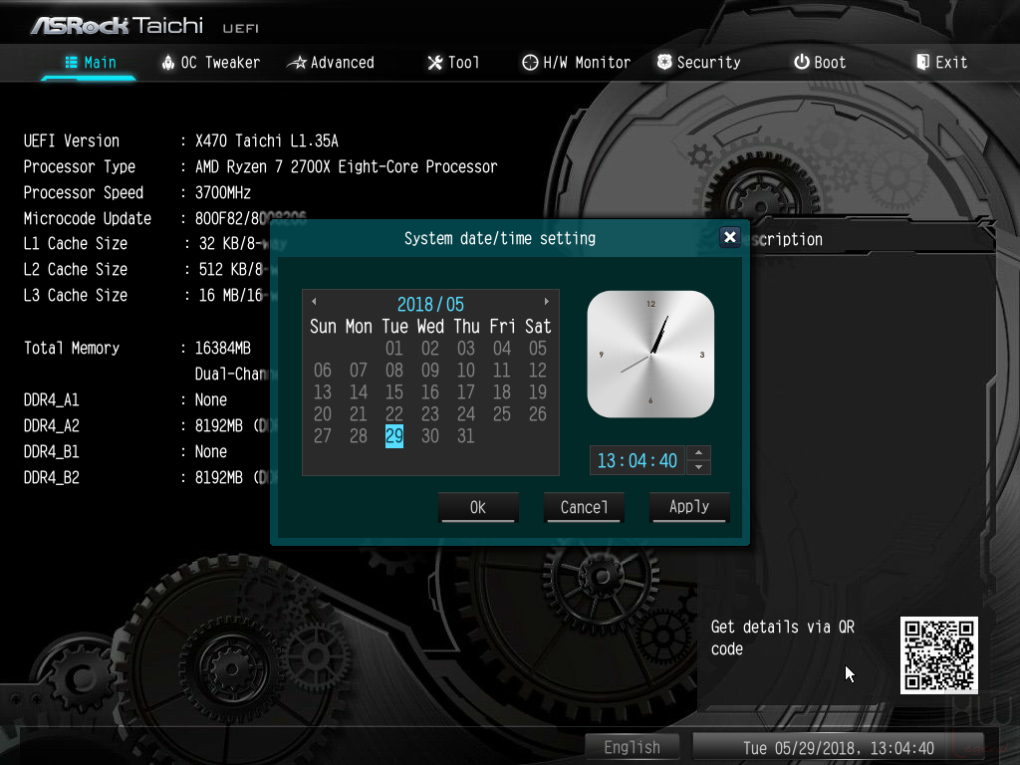Choose day 31 in the calendar
This screenshot has height=765, width=1020.
point(465,436)
